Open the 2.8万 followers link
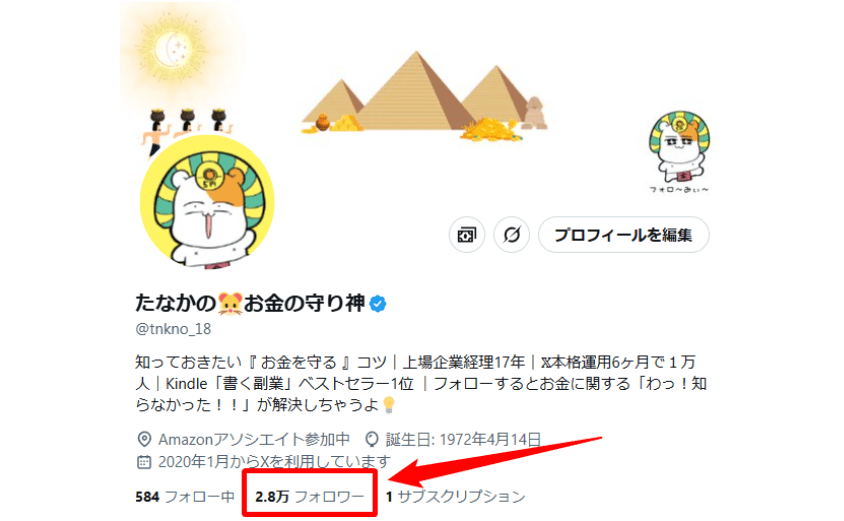Image resolution: width=844 pixels, height=521 pixels. tap(310, 496)
